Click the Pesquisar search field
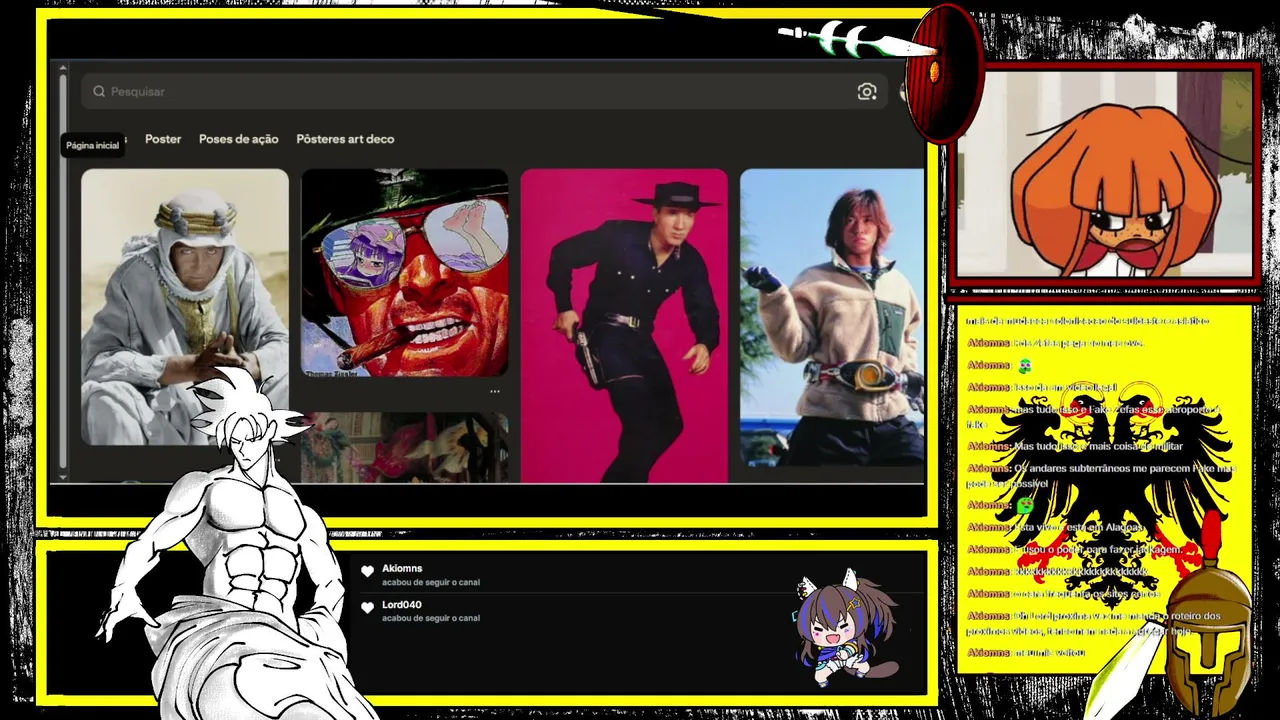1280x720 pixels. pyautogui.click(x=484, y=91)
